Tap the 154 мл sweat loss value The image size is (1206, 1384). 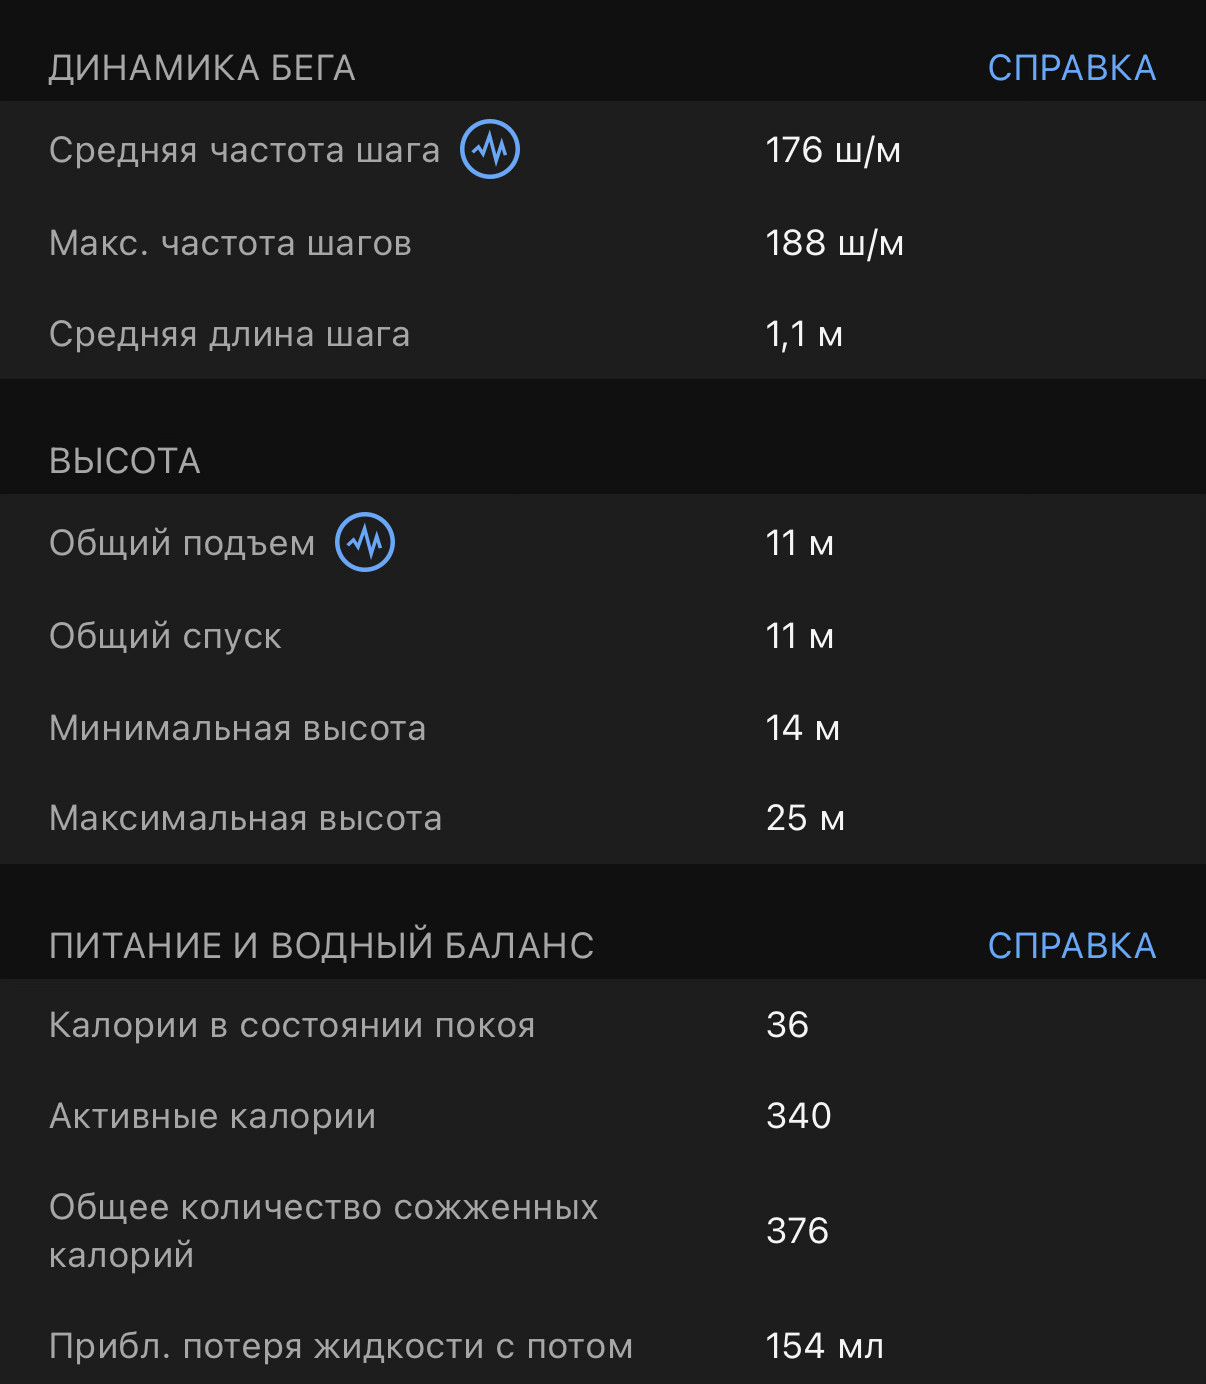click(x=825, y=1346)
